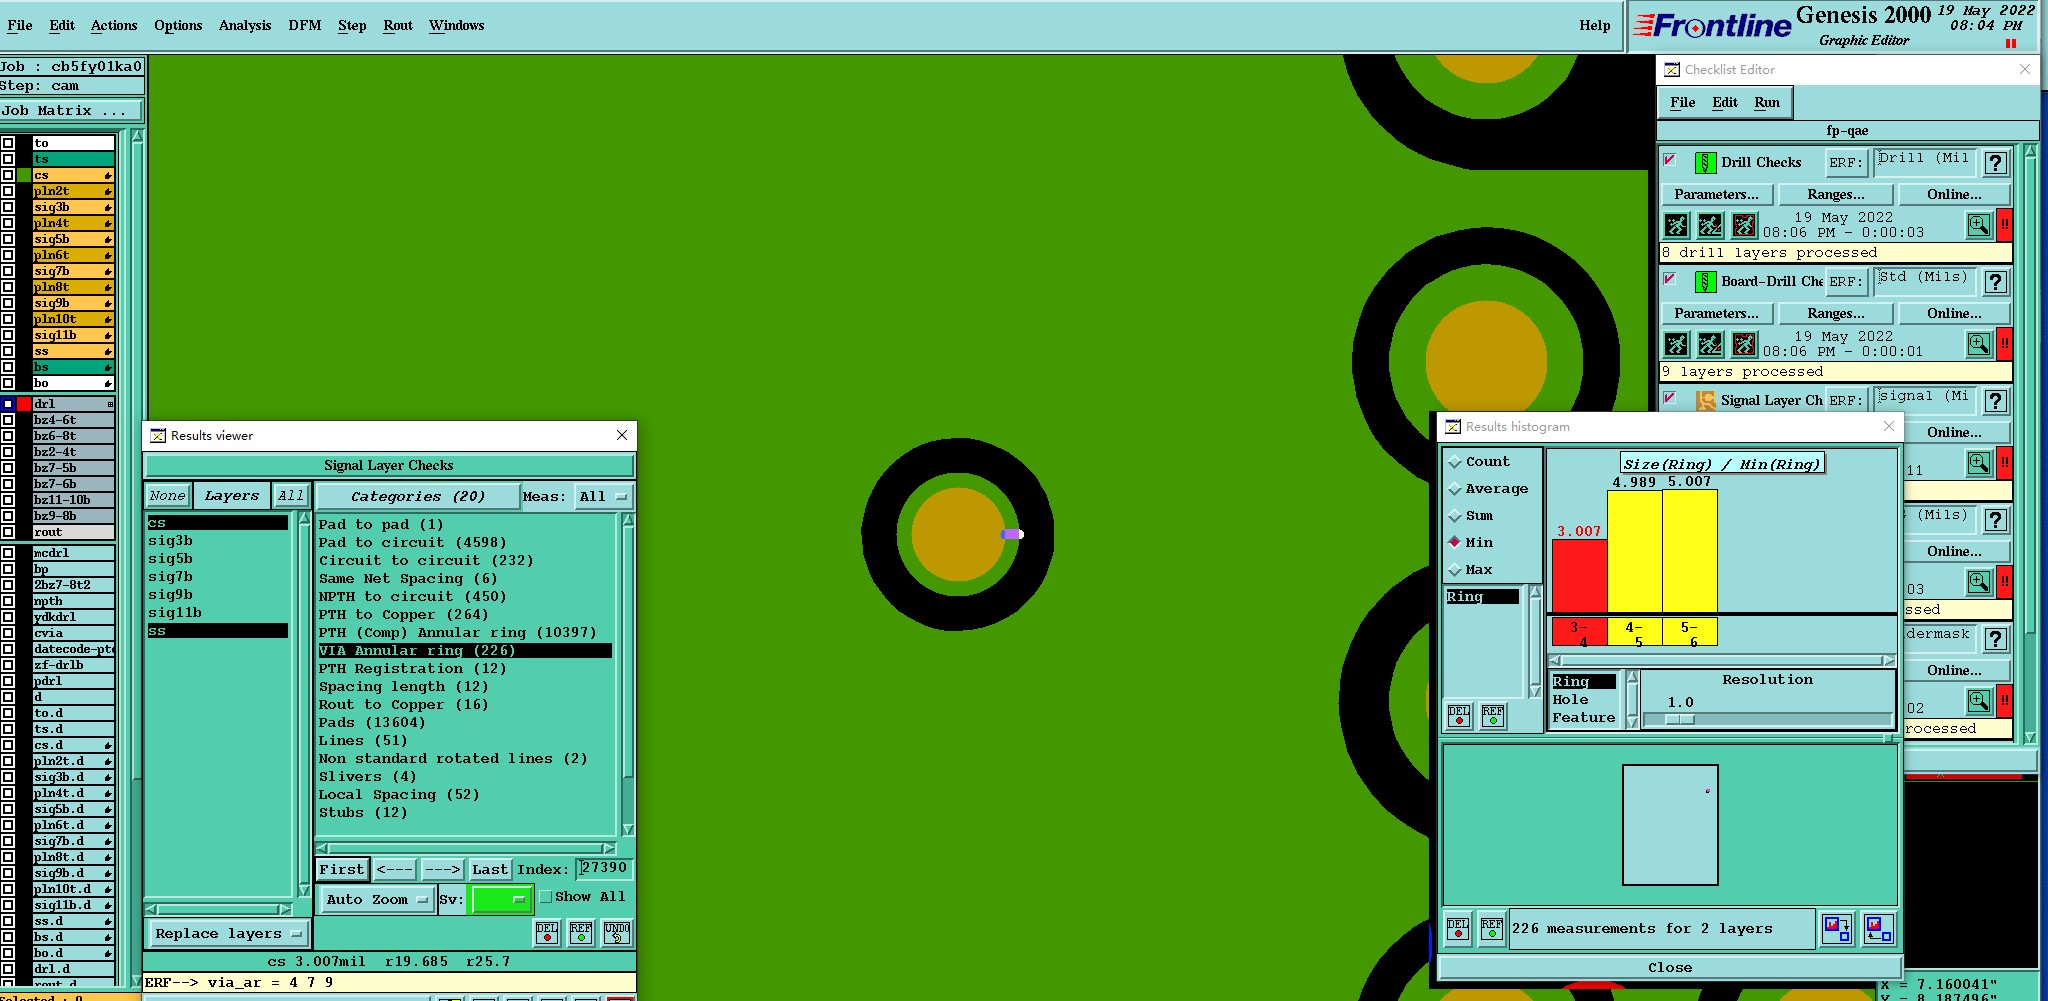Click red-outlined runner icon in Board-Drill Checks row
The width and height of the screenshot is (2048, 1001).
pos(1744,344)
